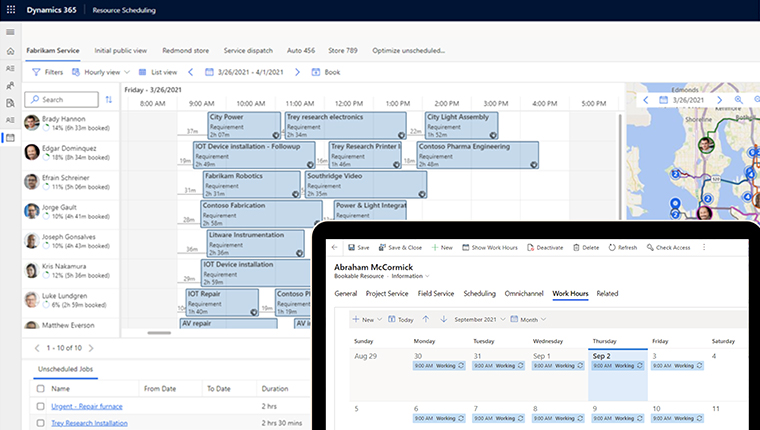The height and width of the screenshot is (430, 760).
Task: Open the Filters funnel icon
Action: pos(37,72)
